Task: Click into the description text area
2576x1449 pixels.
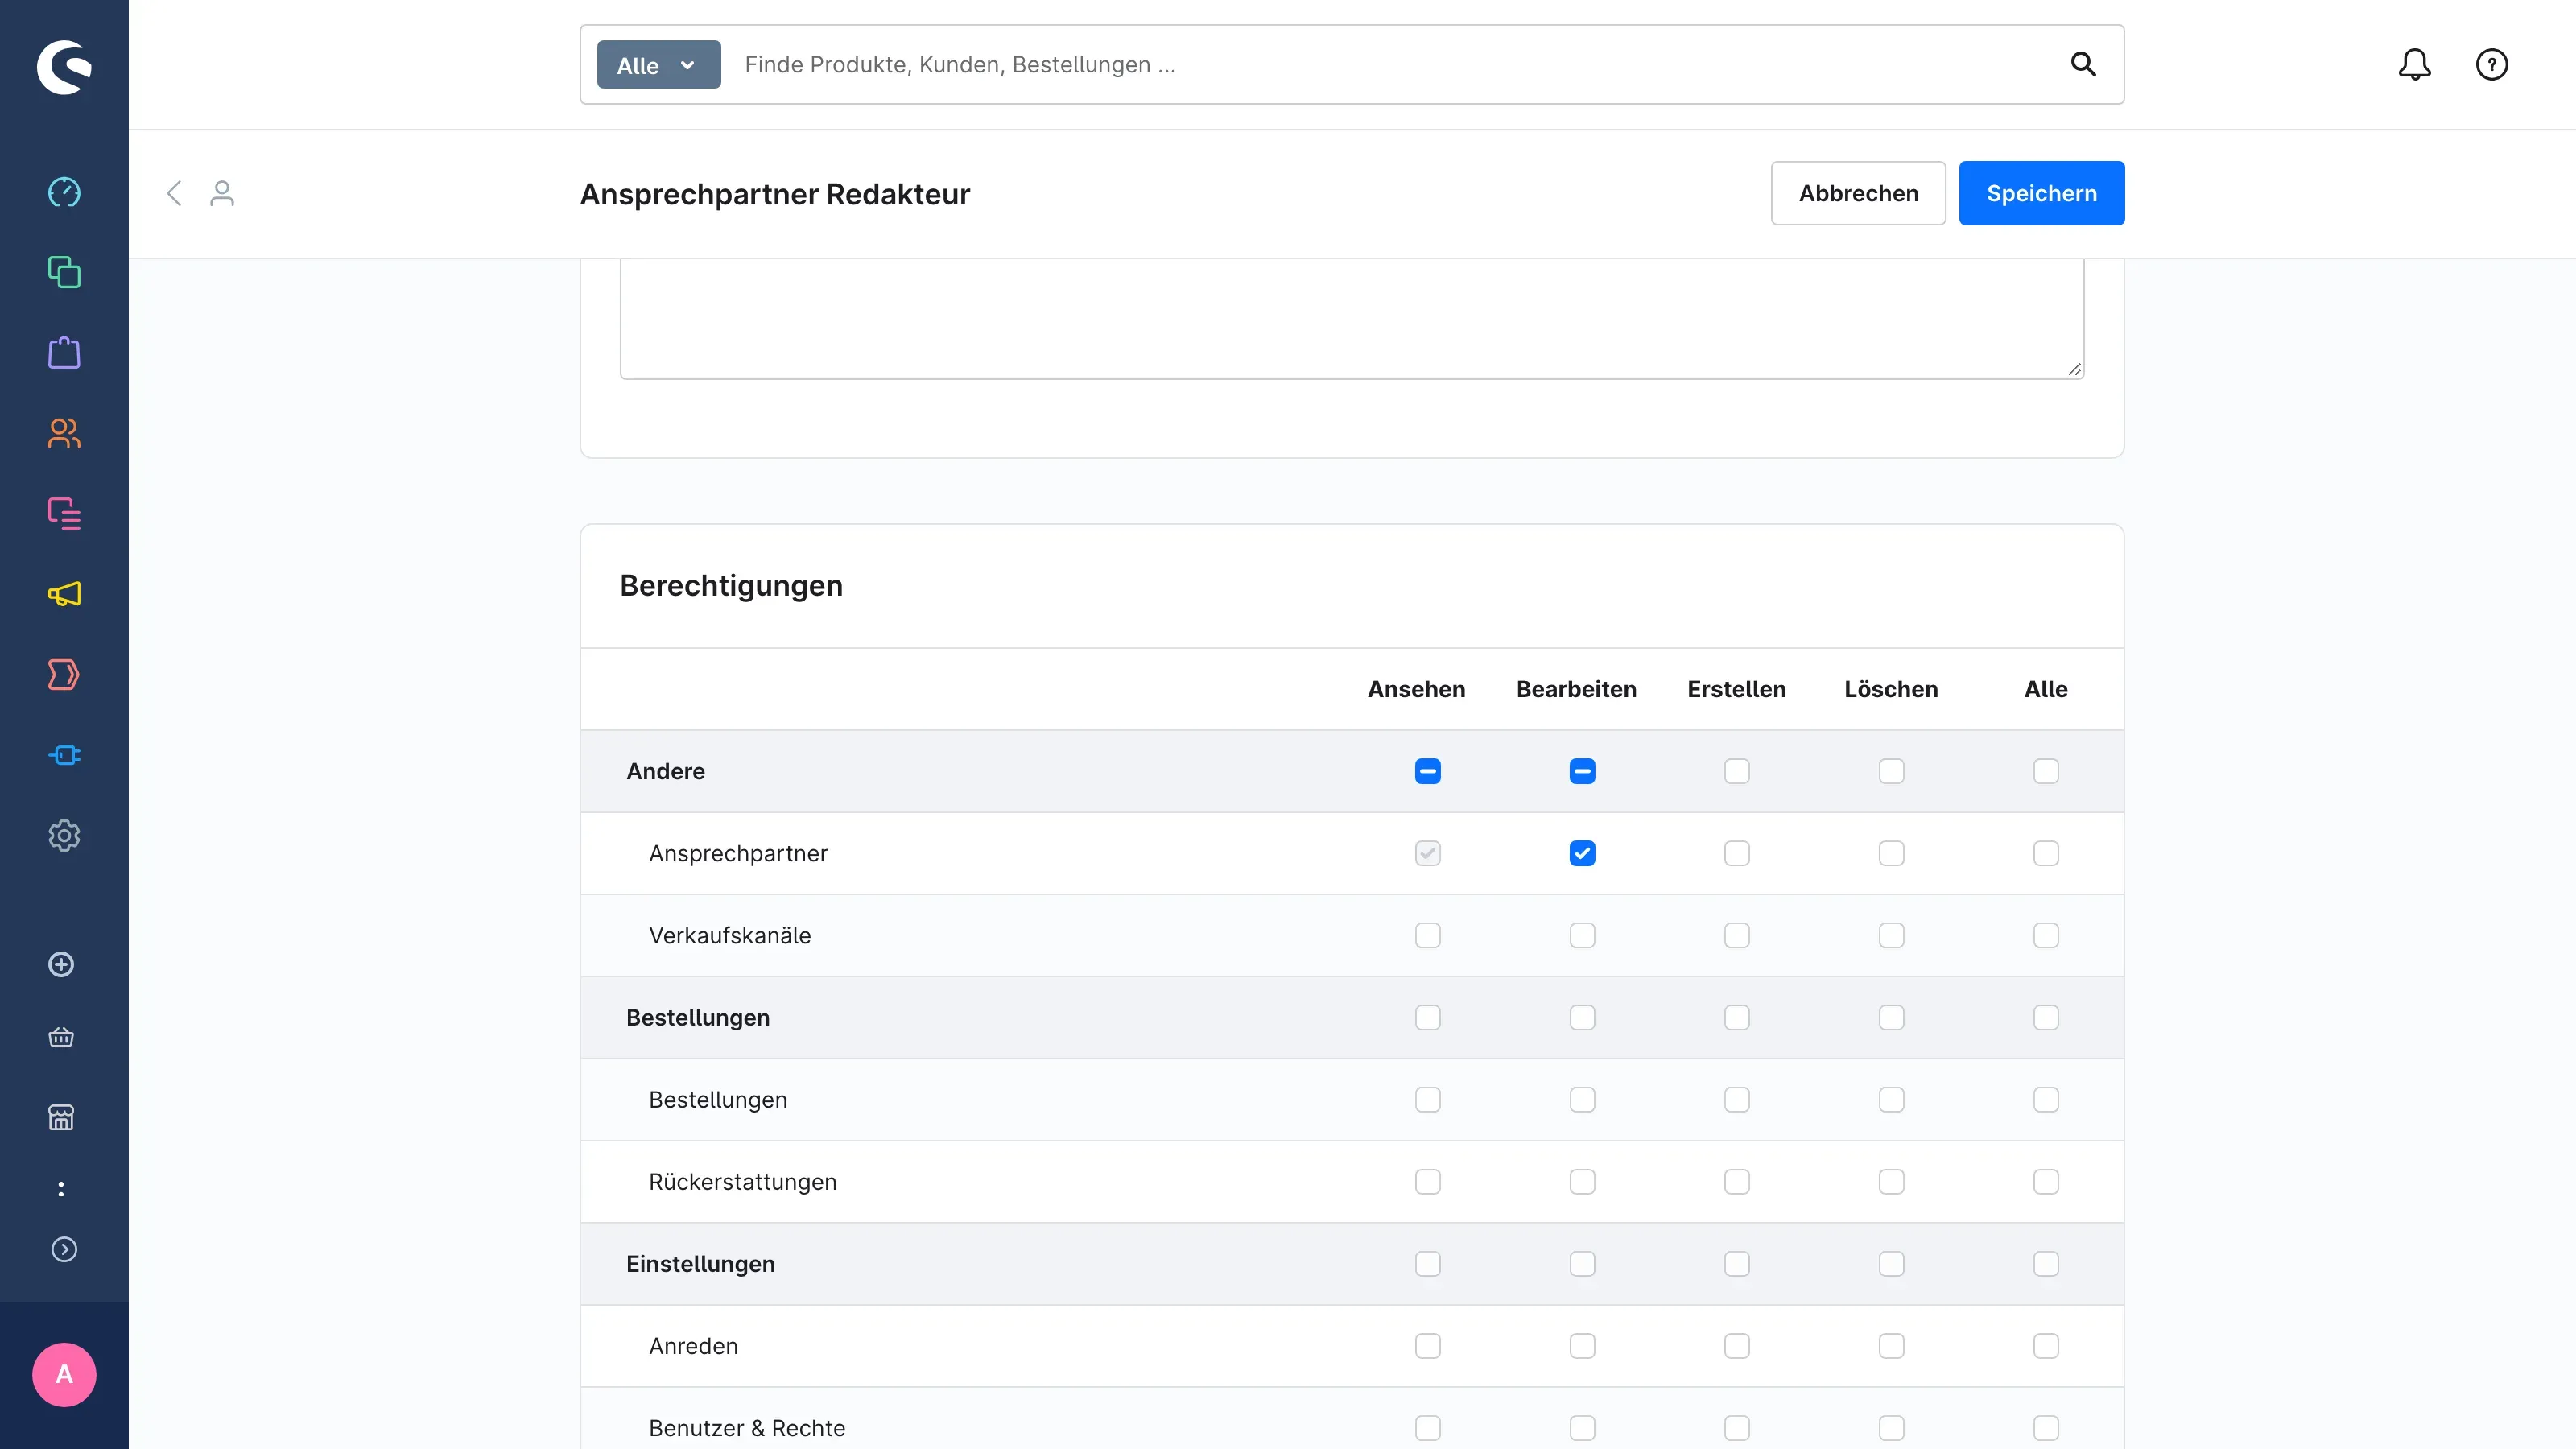Action: click(x=1352, y=319)
